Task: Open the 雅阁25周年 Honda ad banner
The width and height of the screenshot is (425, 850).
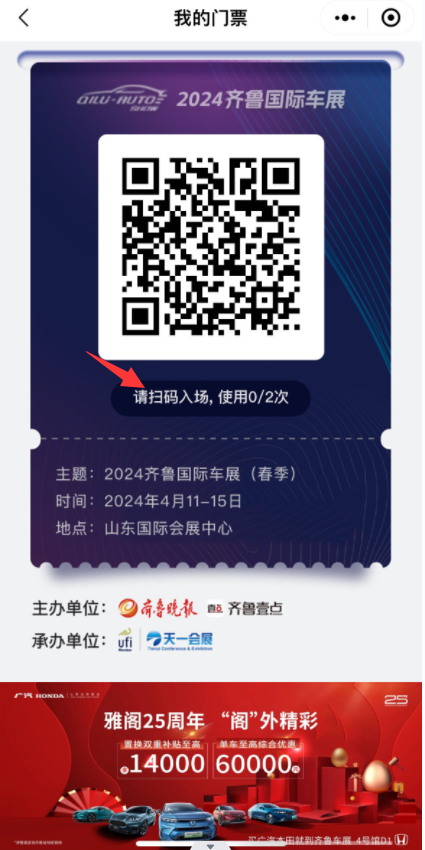Action: click(212, 765)
